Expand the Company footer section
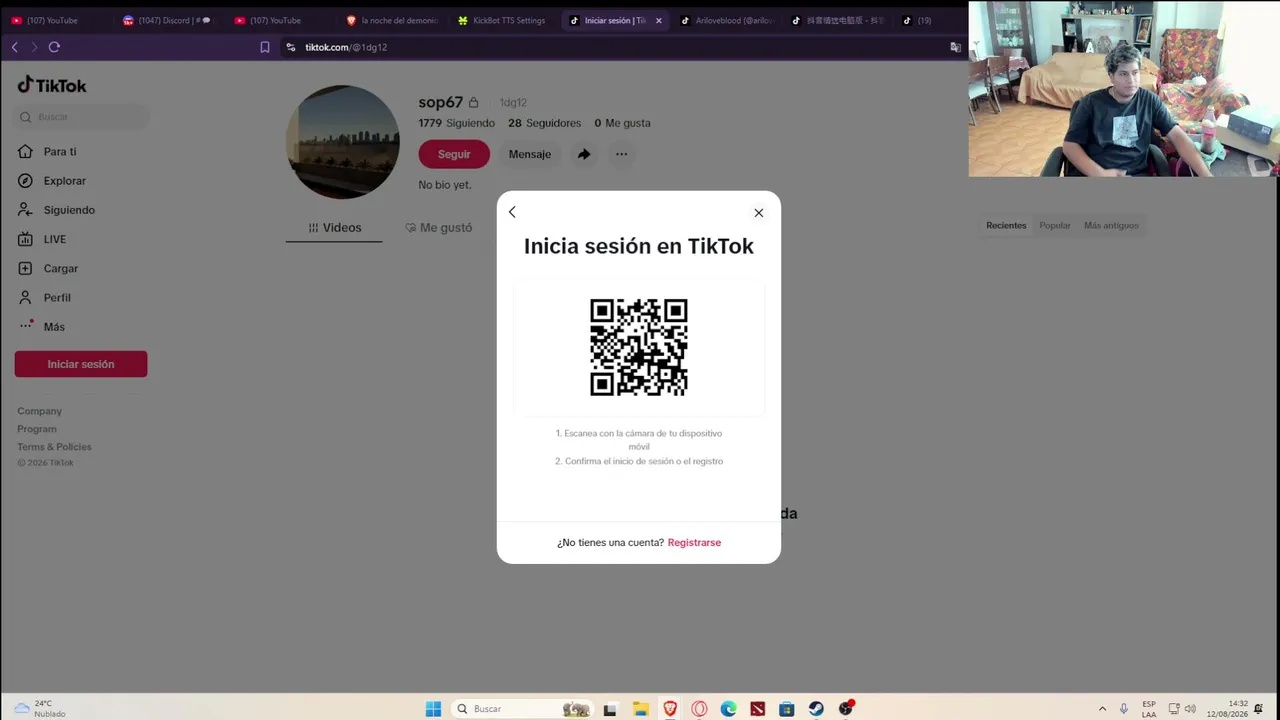Image resolution: width=1280 pixels, height=720 pixels. point(39,411)
